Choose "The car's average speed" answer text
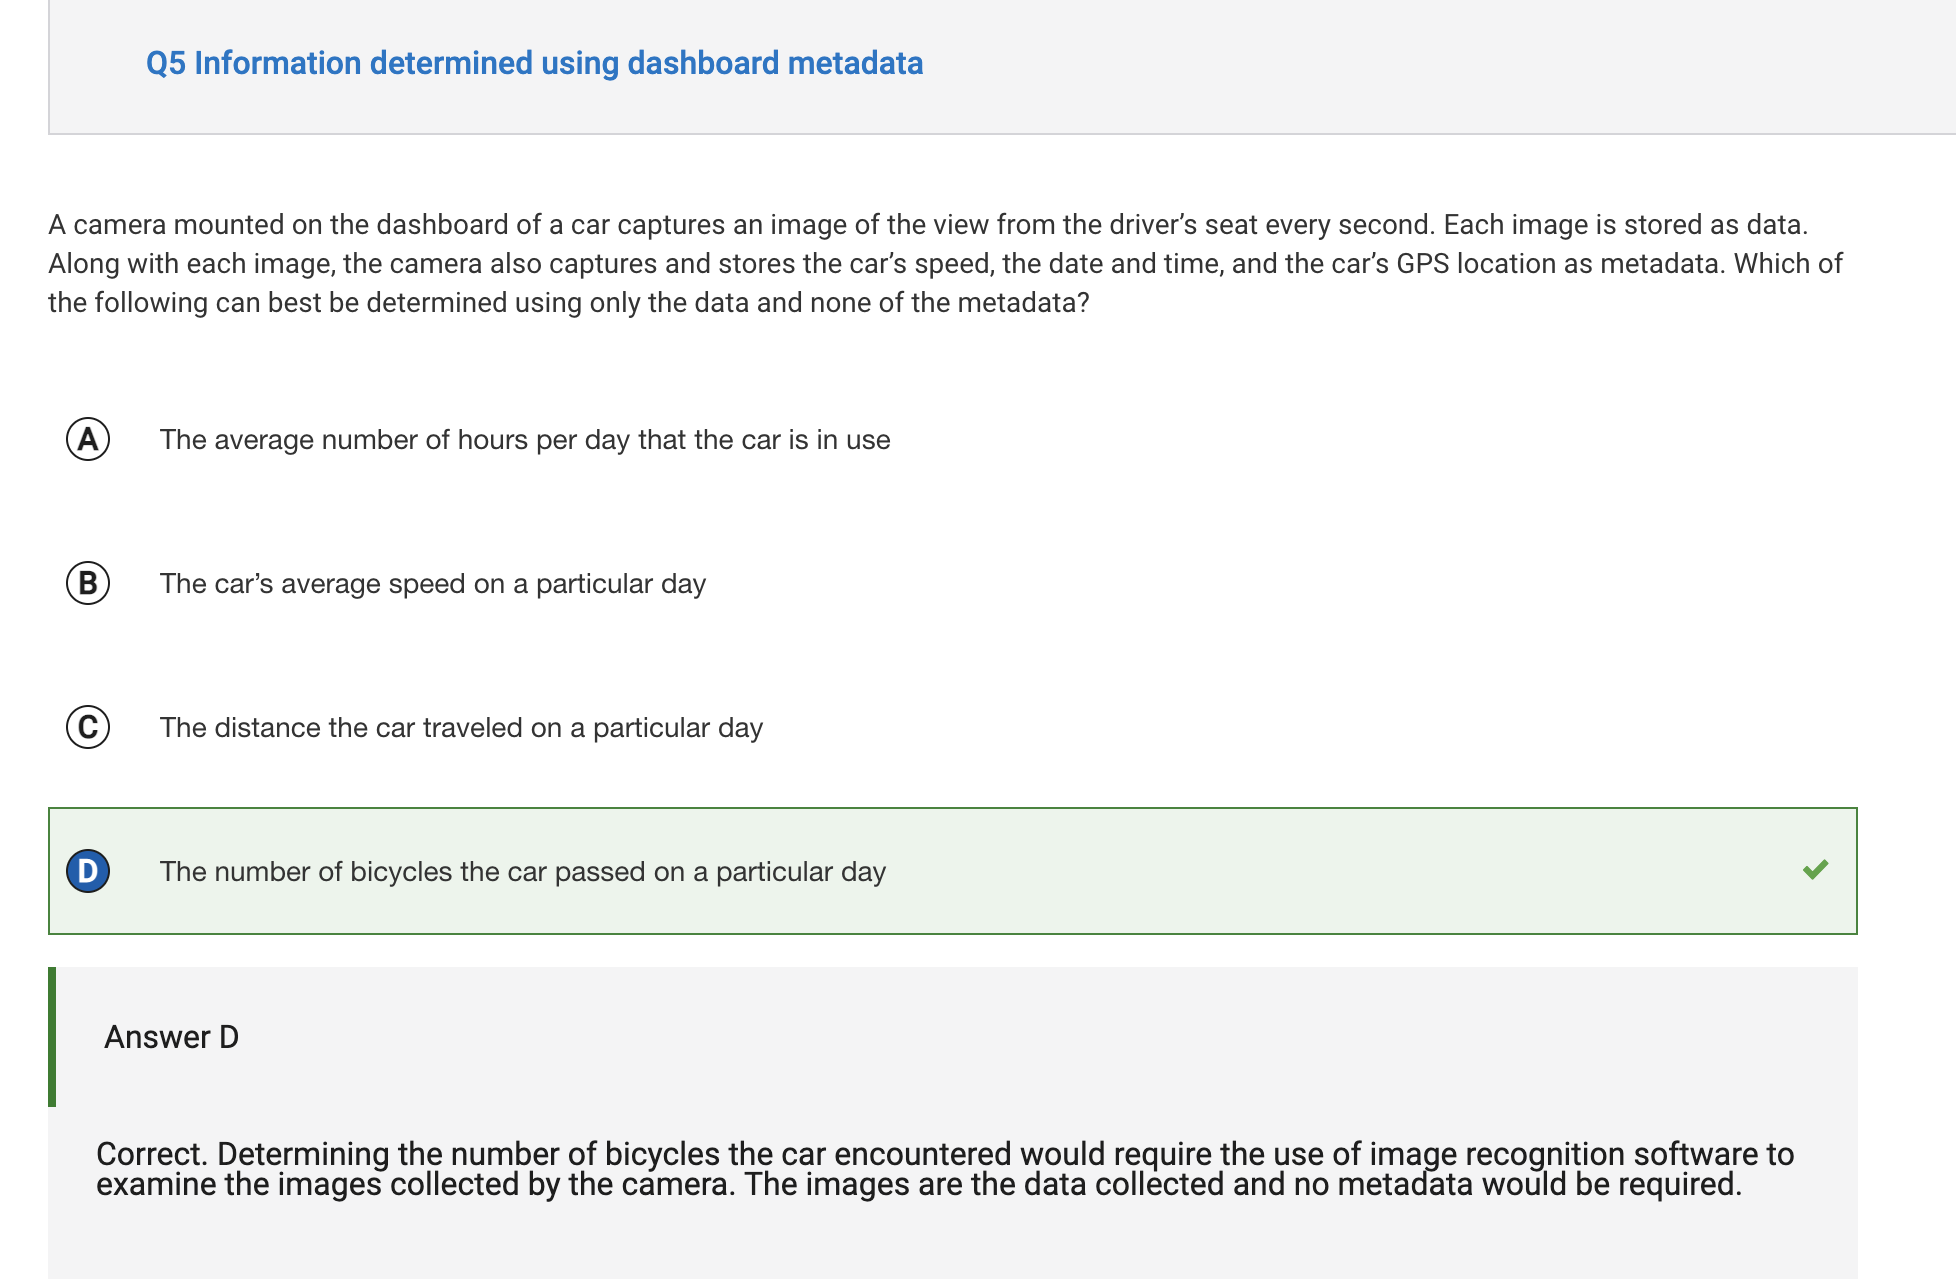Screen dimensions: 1956x1281 (433, 584)
